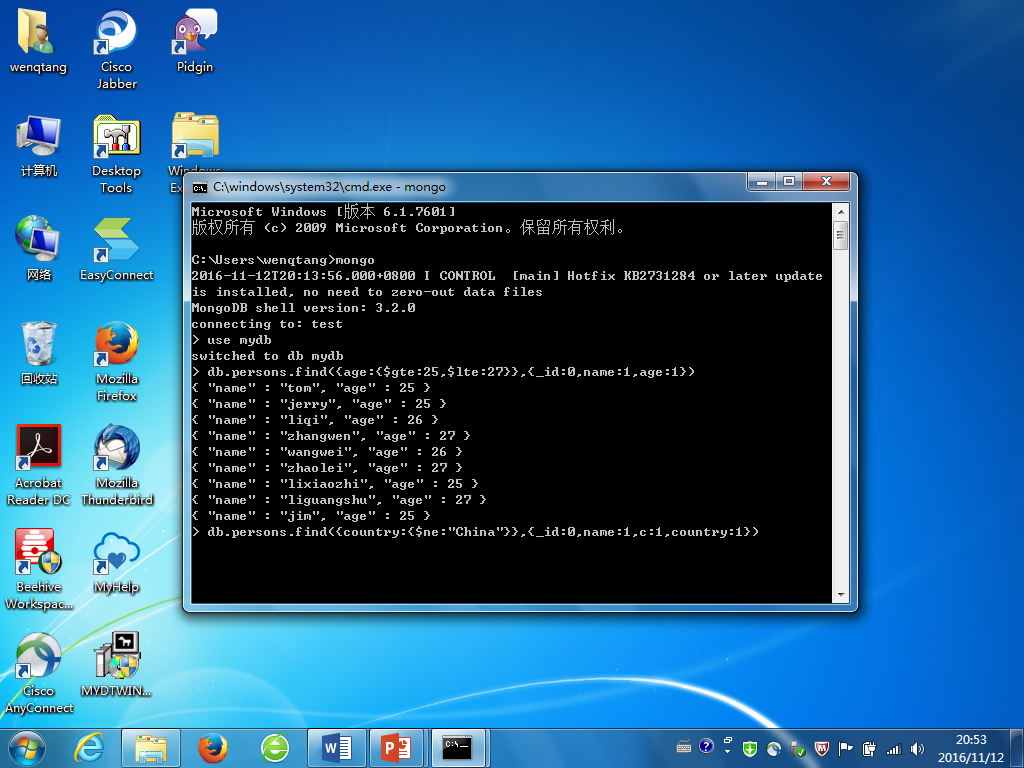Open the cmd window system menu icon
Image resolution: width=1024 pixels, height=768 pixels.
tap(199, 187)
